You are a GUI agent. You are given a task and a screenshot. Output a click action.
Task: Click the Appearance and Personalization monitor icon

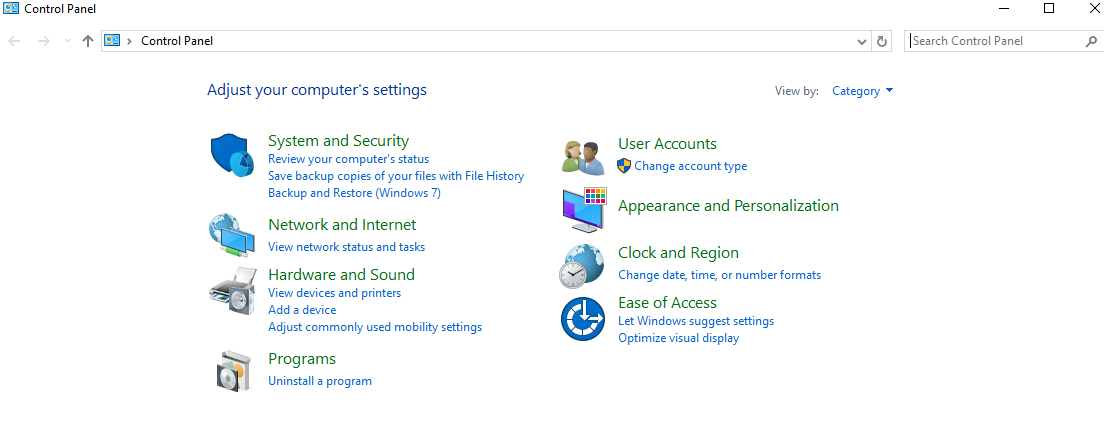pyautogui.click(x=584, y=210)
